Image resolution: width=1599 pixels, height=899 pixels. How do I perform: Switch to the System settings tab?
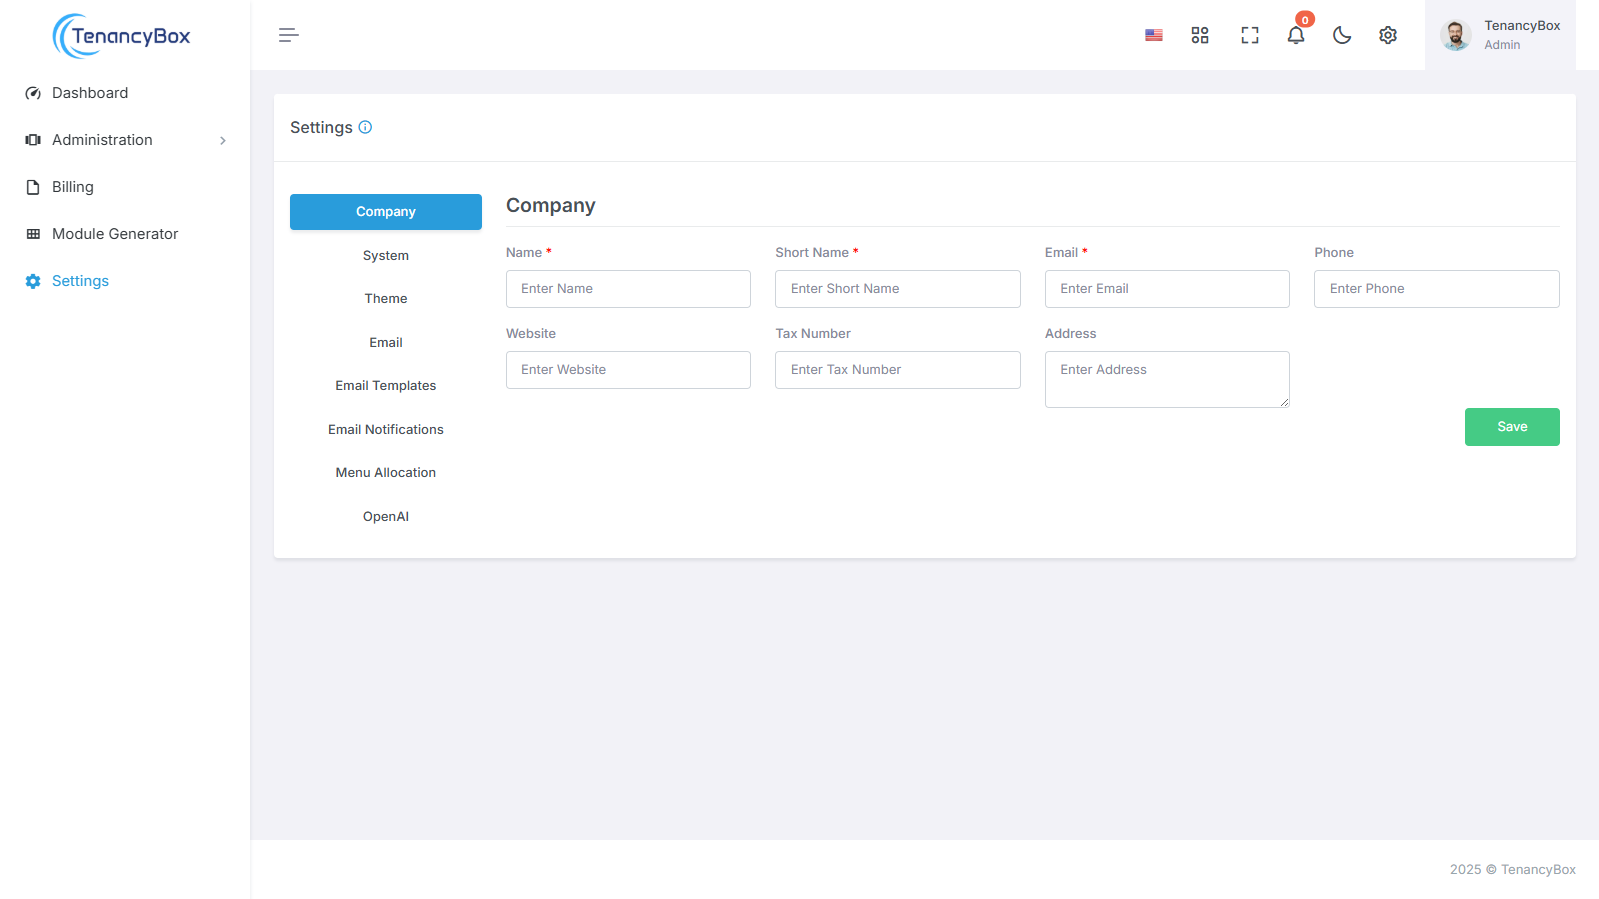tap(386, 256)
